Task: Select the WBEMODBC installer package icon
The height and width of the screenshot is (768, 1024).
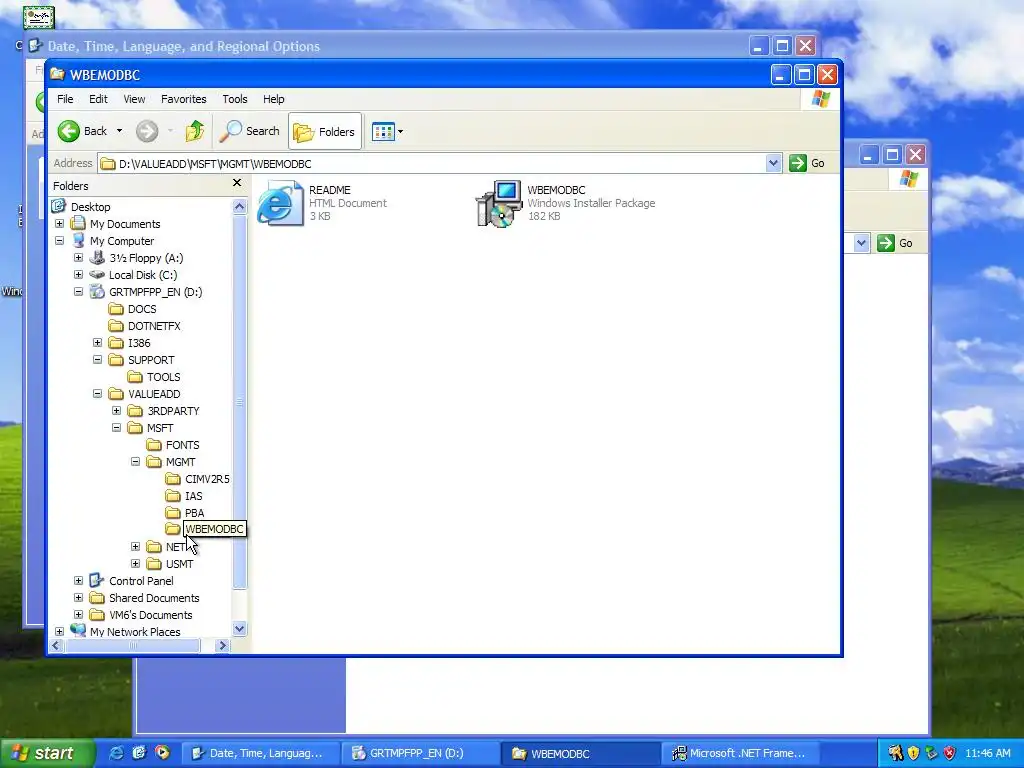Action: point(498,203)
